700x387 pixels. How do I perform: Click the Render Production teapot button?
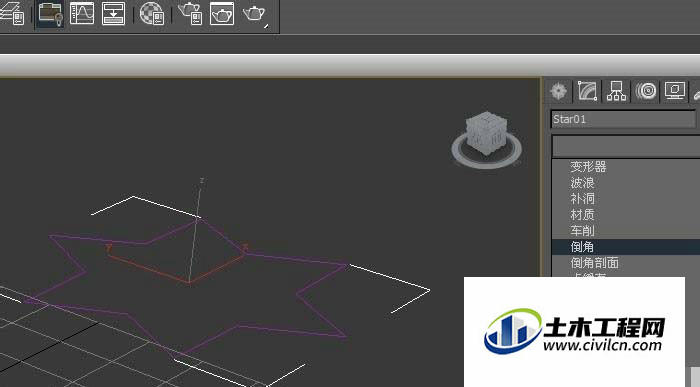tap(255, 14)
